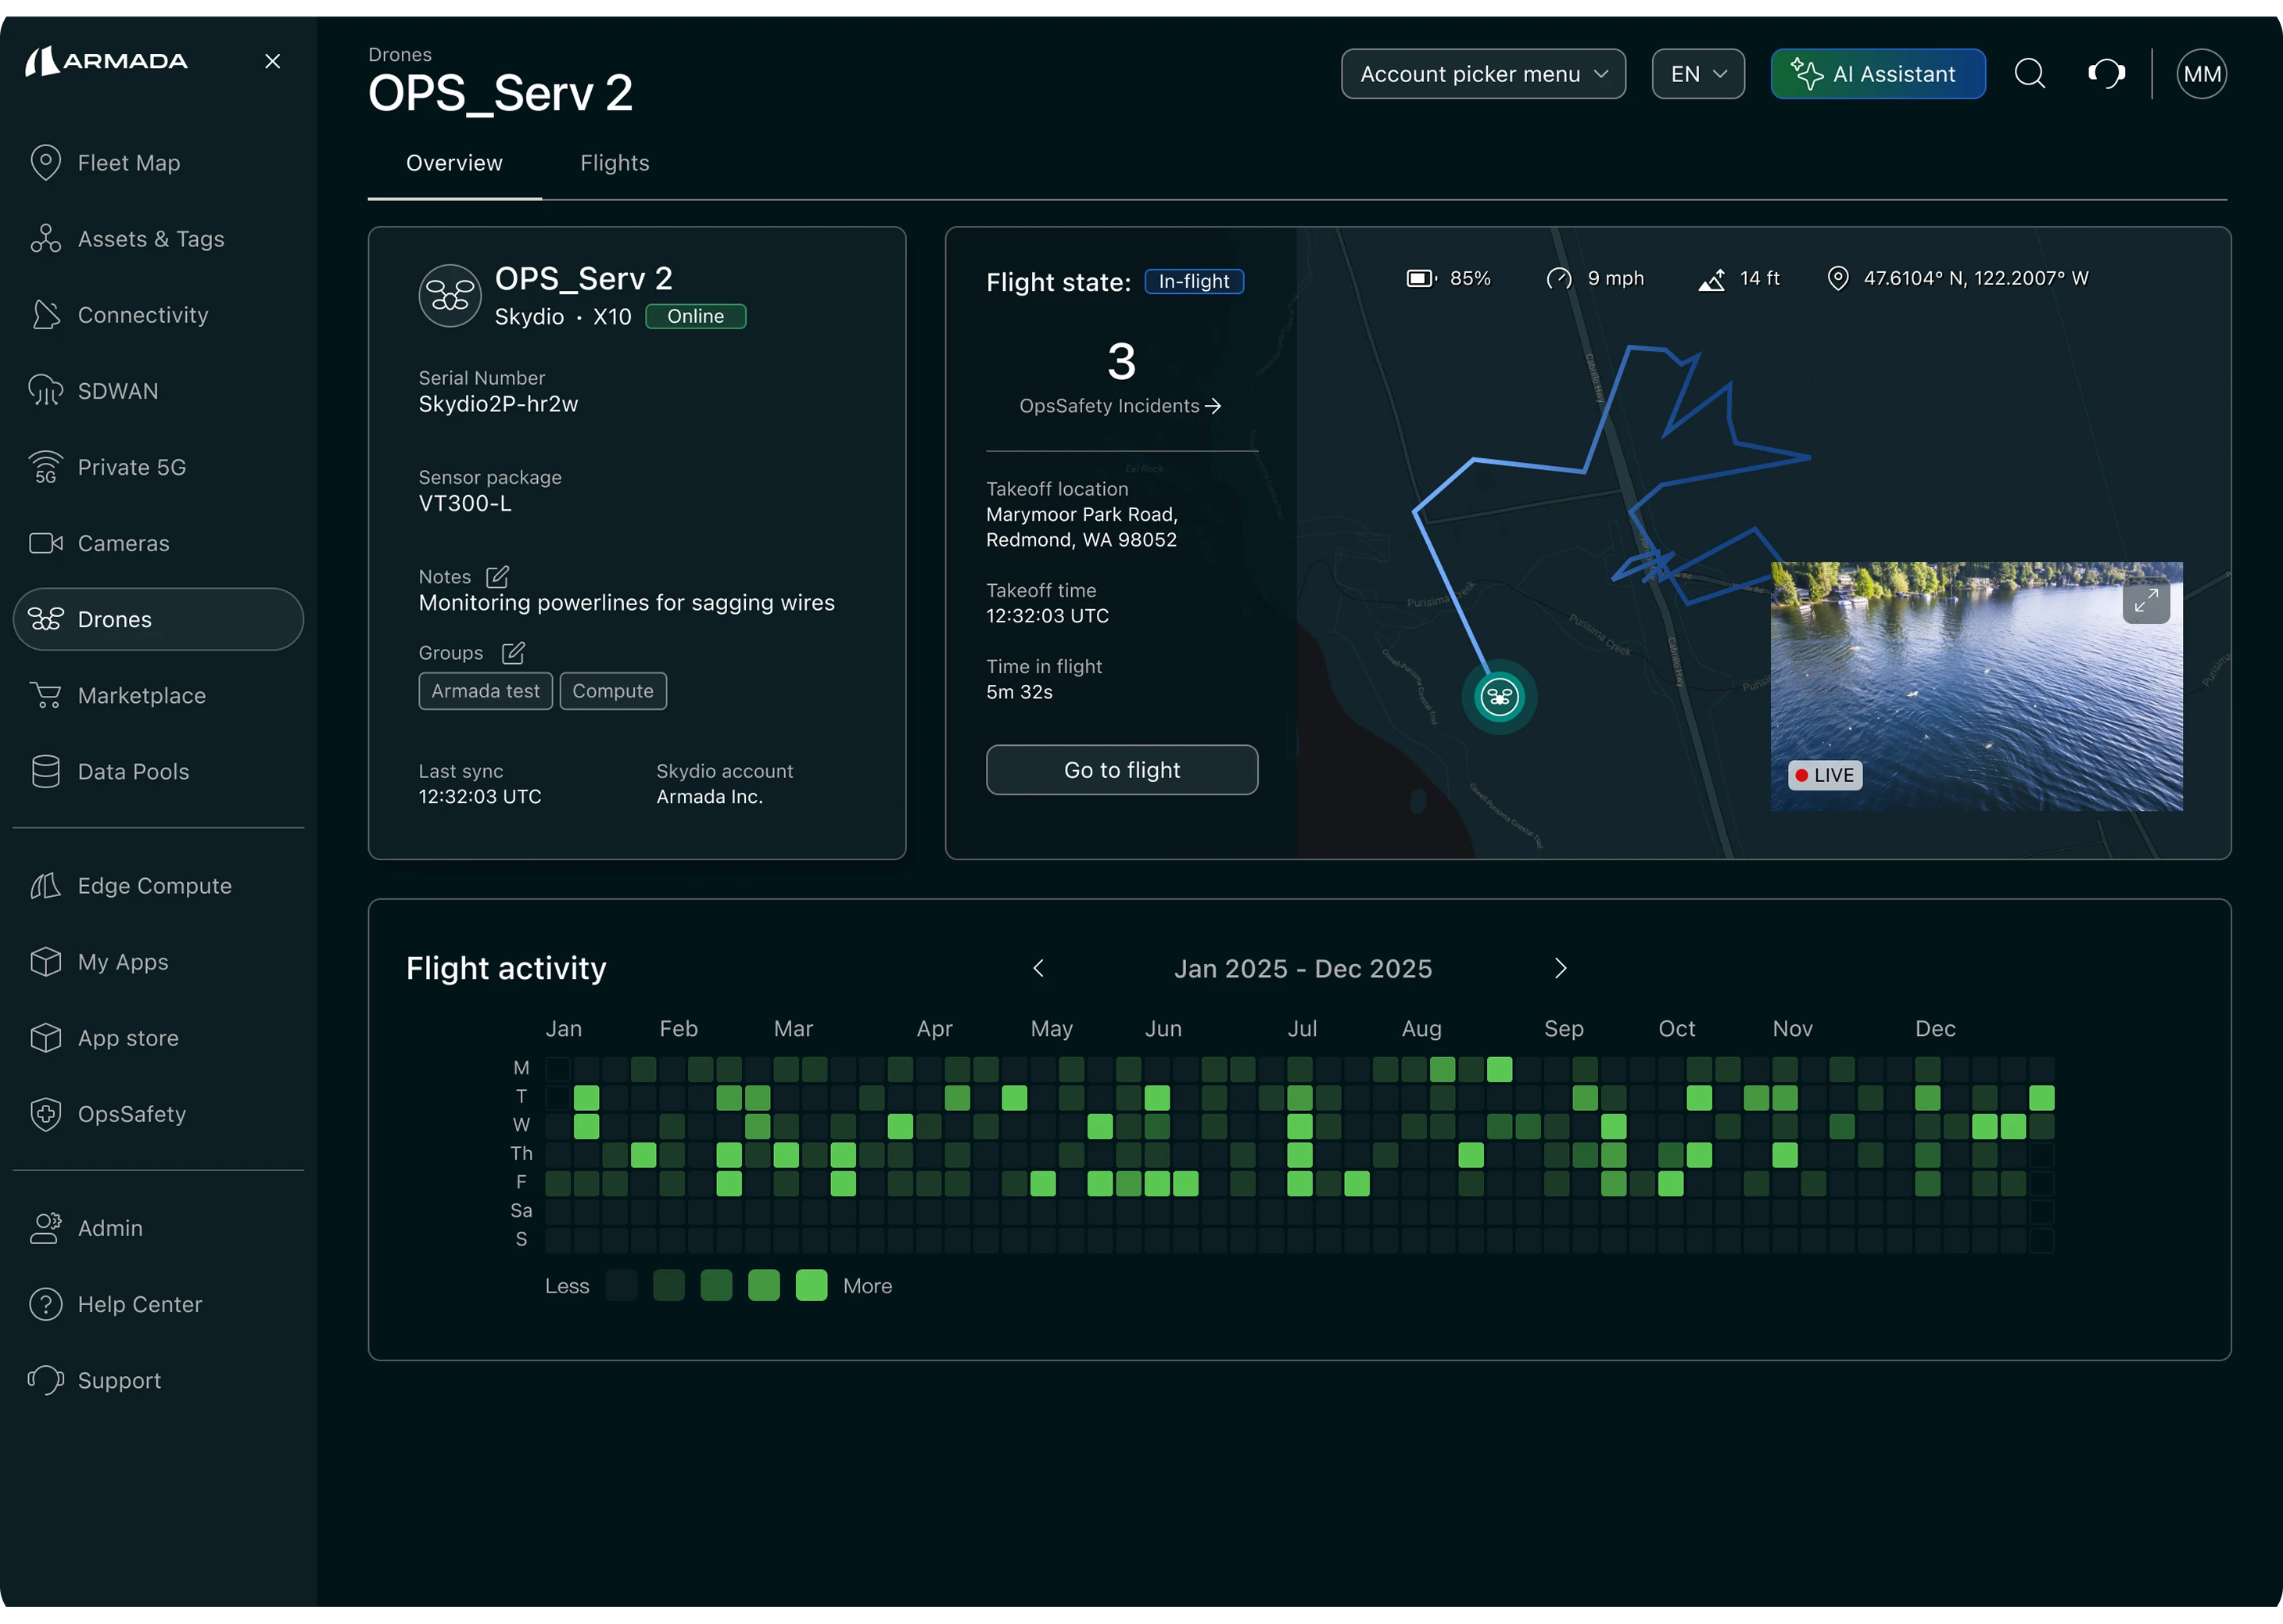Open the Account picker menu dropdown
Image resolution: width=2283 pixels, height=1624 pixels.
(x=1483, y=74)
